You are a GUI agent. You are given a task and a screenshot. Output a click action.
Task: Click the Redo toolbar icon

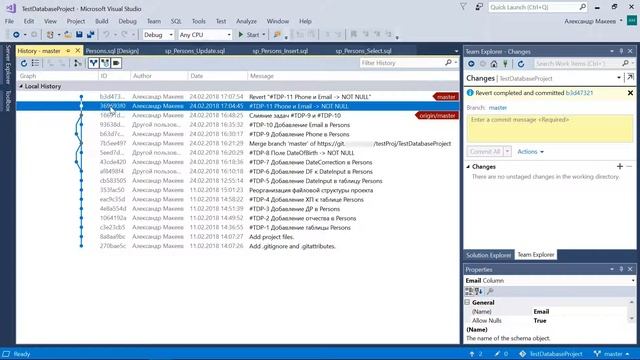tap(124, 35)
